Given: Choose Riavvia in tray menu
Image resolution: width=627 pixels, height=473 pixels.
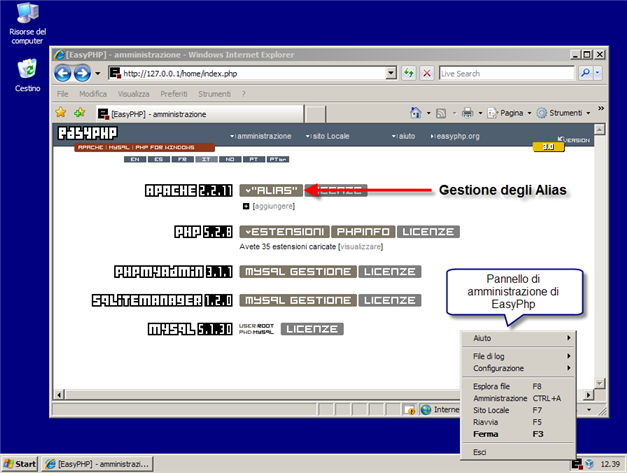Looking at the screenshot, I should click(x=518, y=422).
